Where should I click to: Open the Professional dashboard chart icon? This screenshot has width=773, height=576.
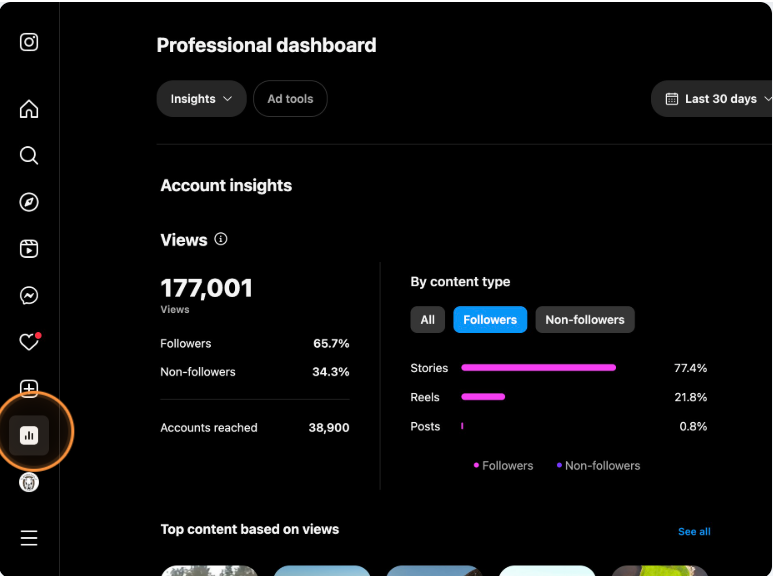[29, 435]
